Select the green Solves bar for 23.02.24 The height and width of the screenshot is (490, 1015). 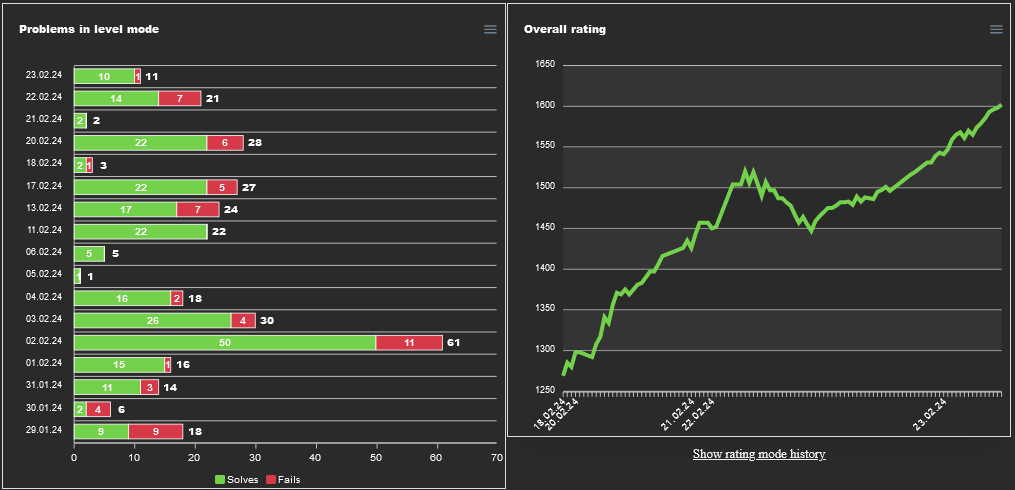tap(104, 76)
